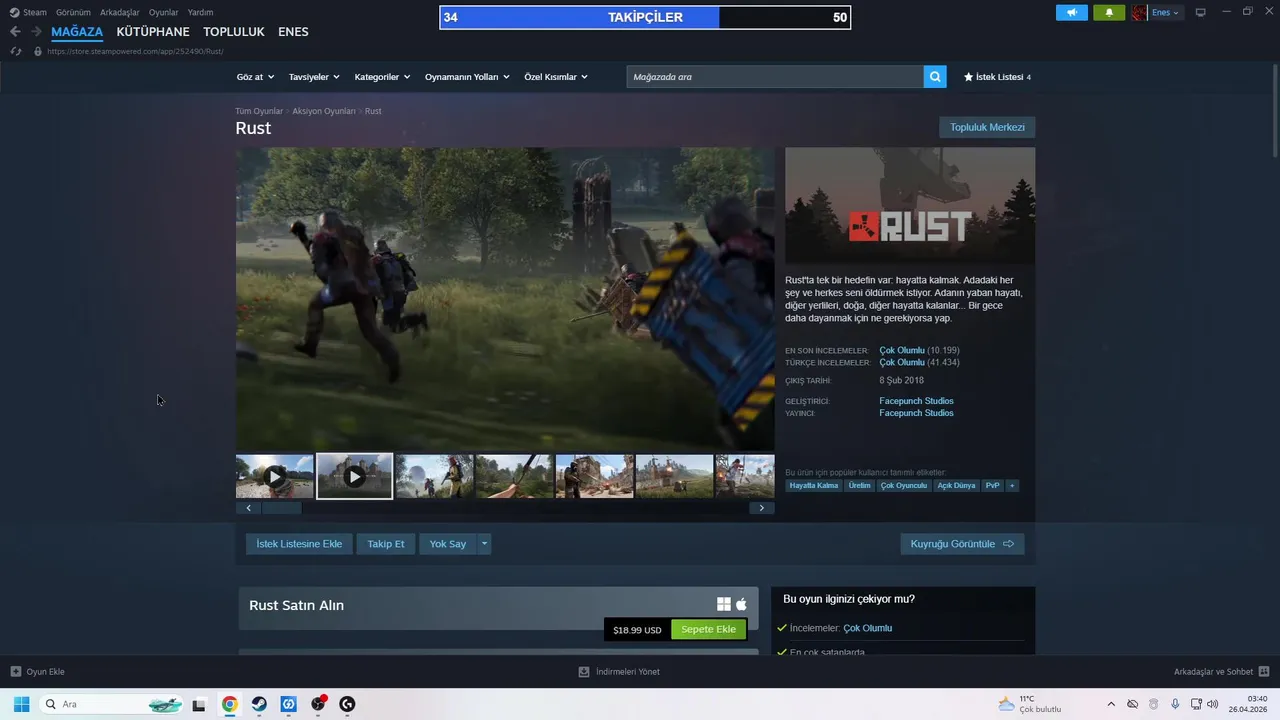1280x720 pixels.
Task: Click the Kuyruğu Görüntüle button
Action: pos(962,544)
